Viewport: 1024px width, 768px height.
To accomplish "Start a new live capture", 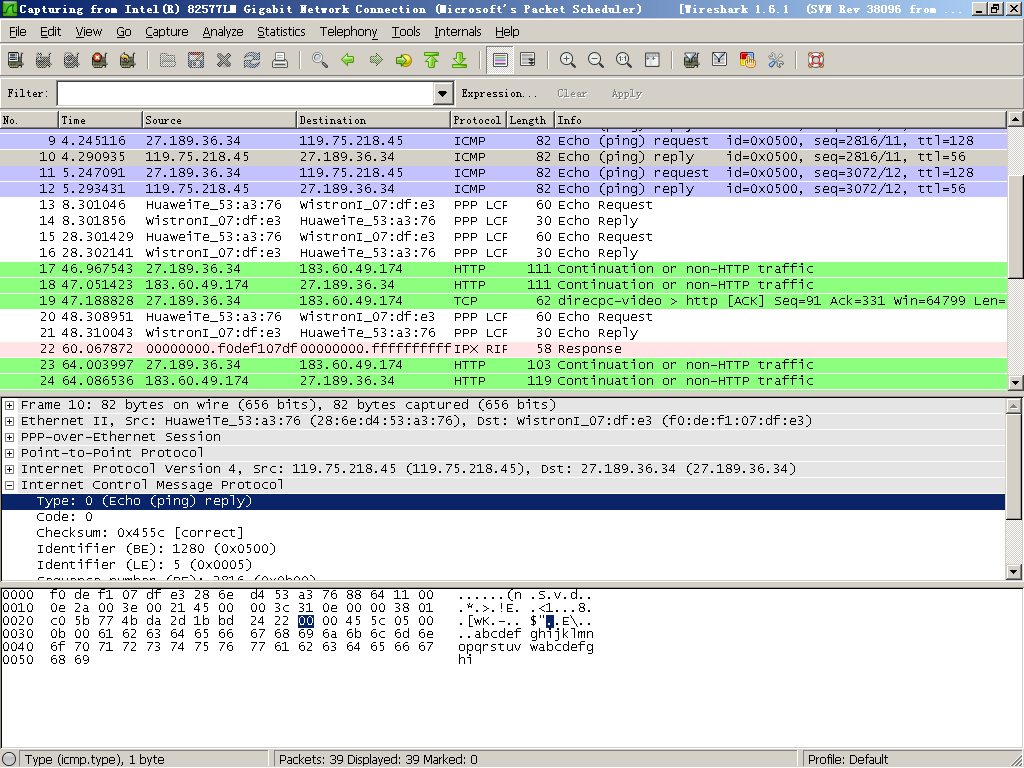I will click(x=72, y=61).
